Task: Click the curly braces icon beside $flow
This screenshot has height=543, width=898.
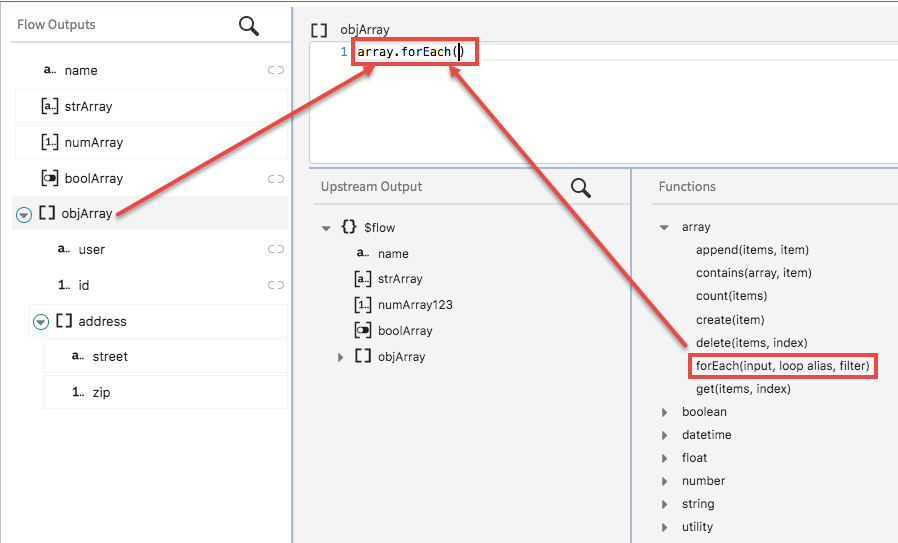Action: 349,227
